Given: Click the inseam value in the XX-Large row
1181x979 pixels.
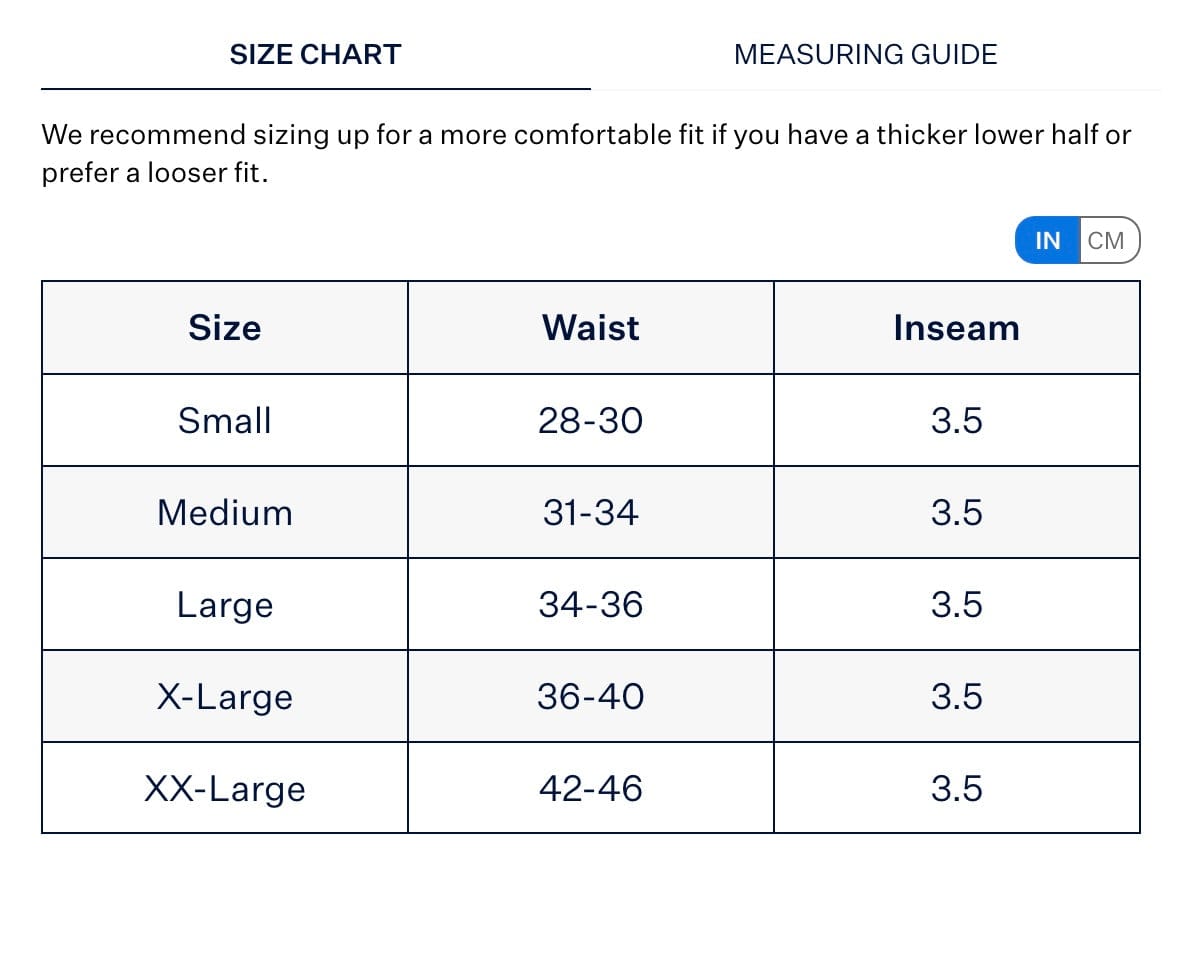Looking at the screenshot, I should (x=956, y=789).
